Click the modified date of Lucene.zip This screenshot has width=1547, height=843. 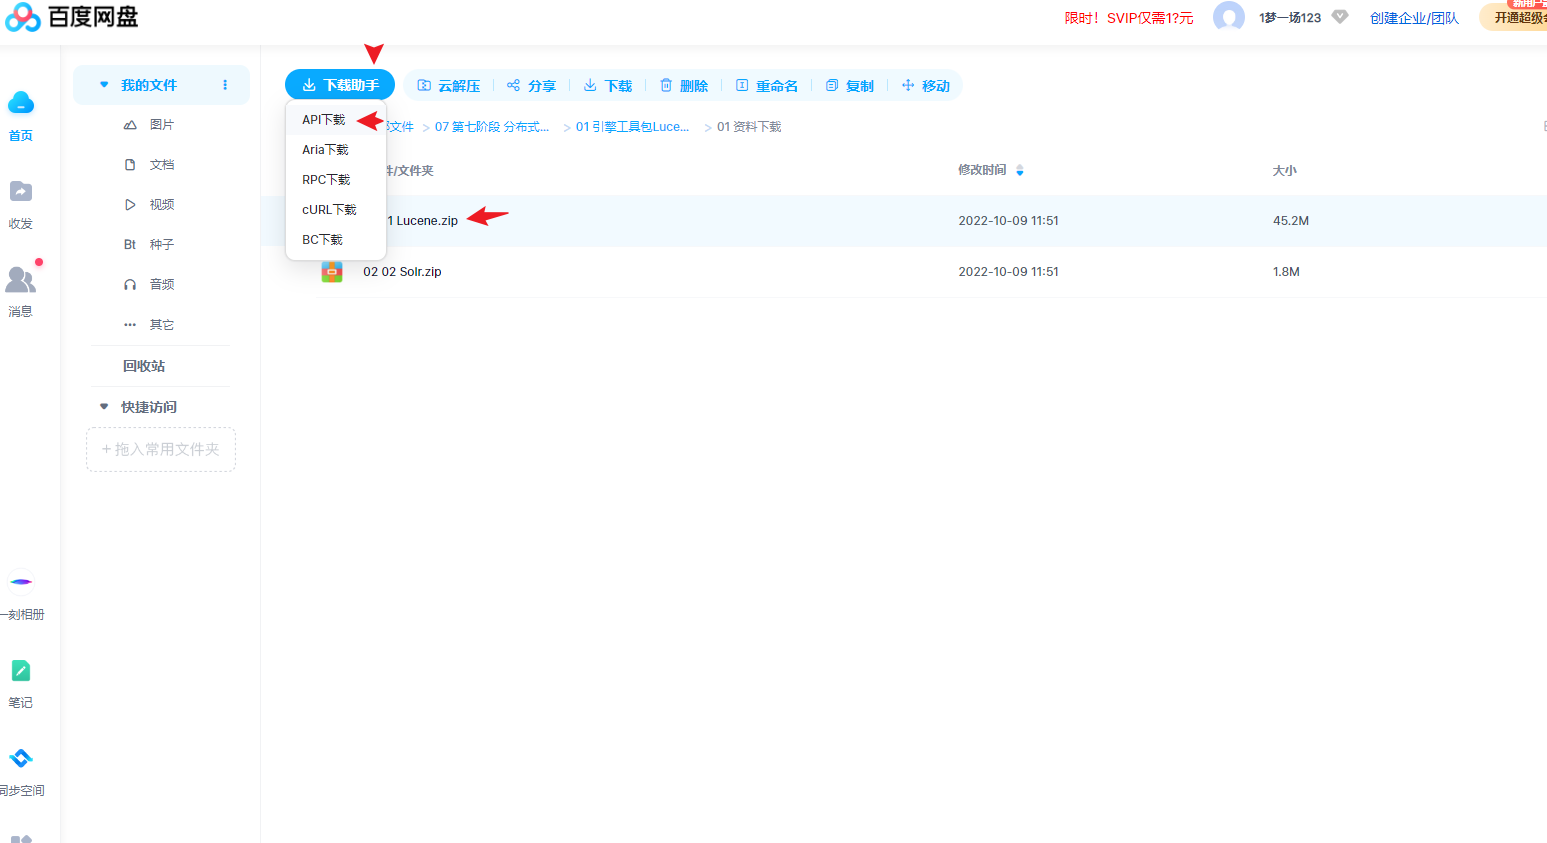pyautogui.click(x=1008, y=221)
